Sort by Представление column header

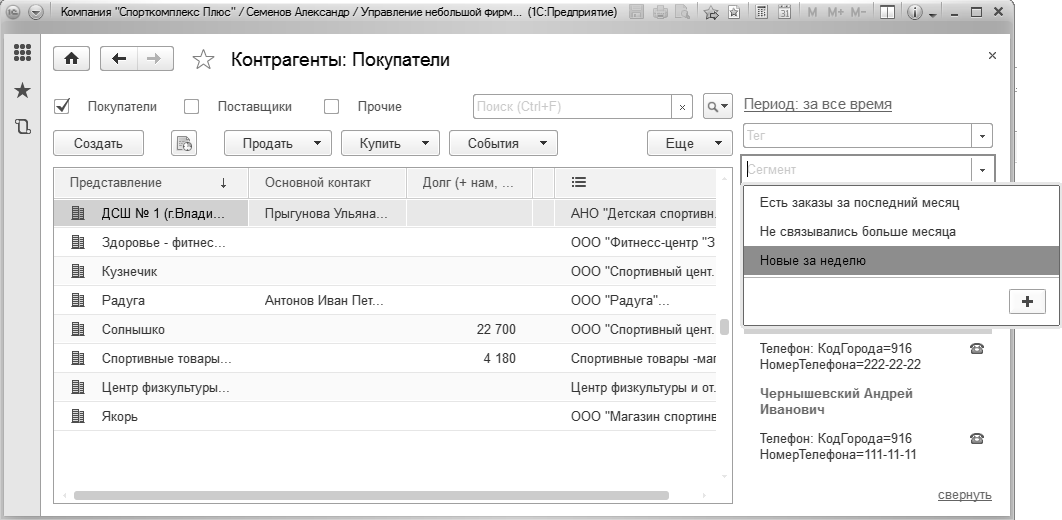151,183
